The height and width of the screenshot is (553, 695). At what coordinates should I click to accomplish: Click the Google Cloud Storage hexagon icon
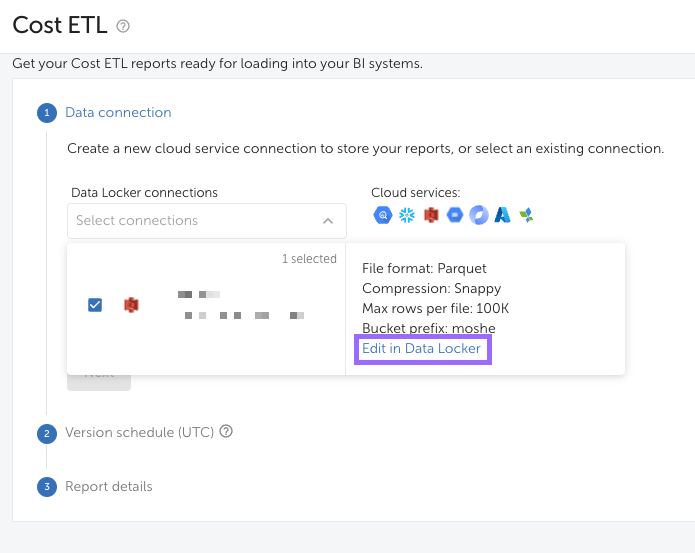tap(455, 215)
